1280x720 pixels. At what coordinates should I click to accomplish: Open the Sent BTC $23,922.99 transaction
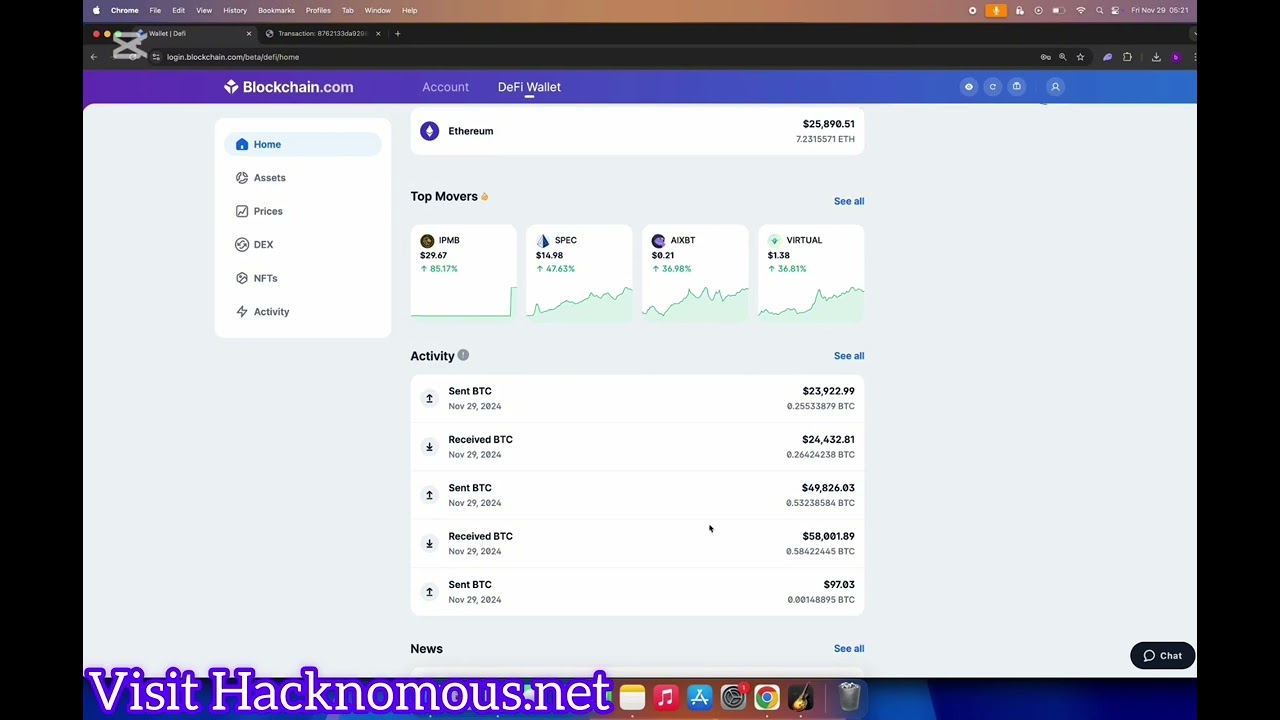tap(637, 398)
